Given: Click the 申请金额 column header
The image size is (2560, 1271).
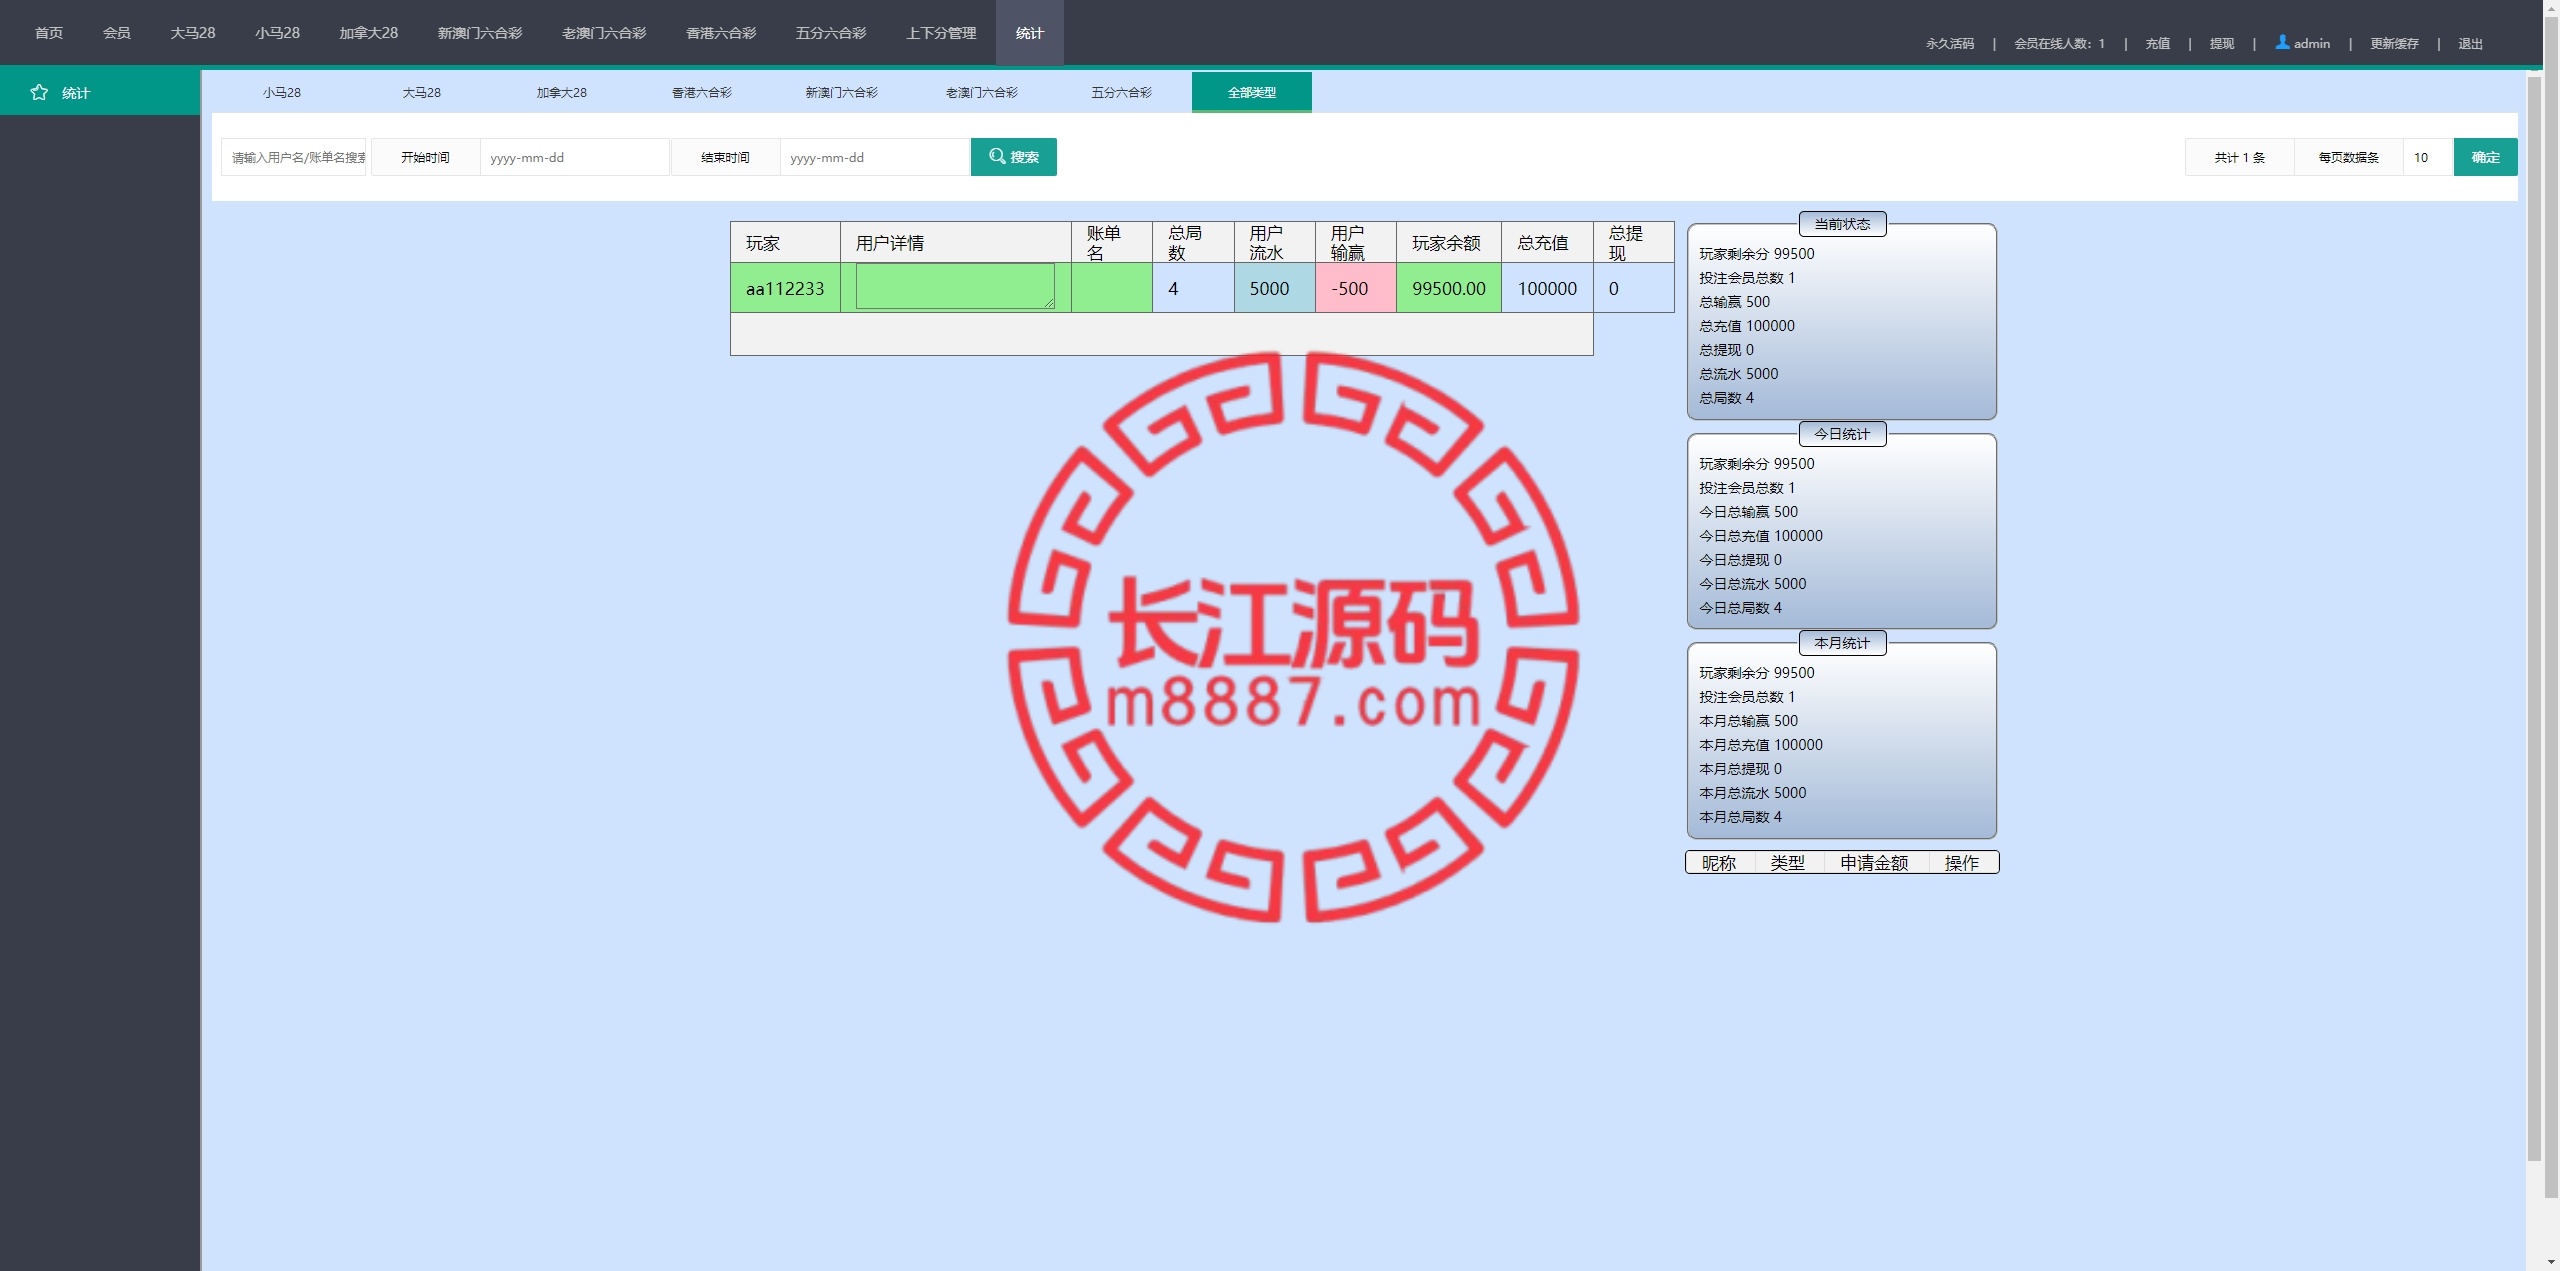Looking at the screenshot, I should coord(1874,862).
